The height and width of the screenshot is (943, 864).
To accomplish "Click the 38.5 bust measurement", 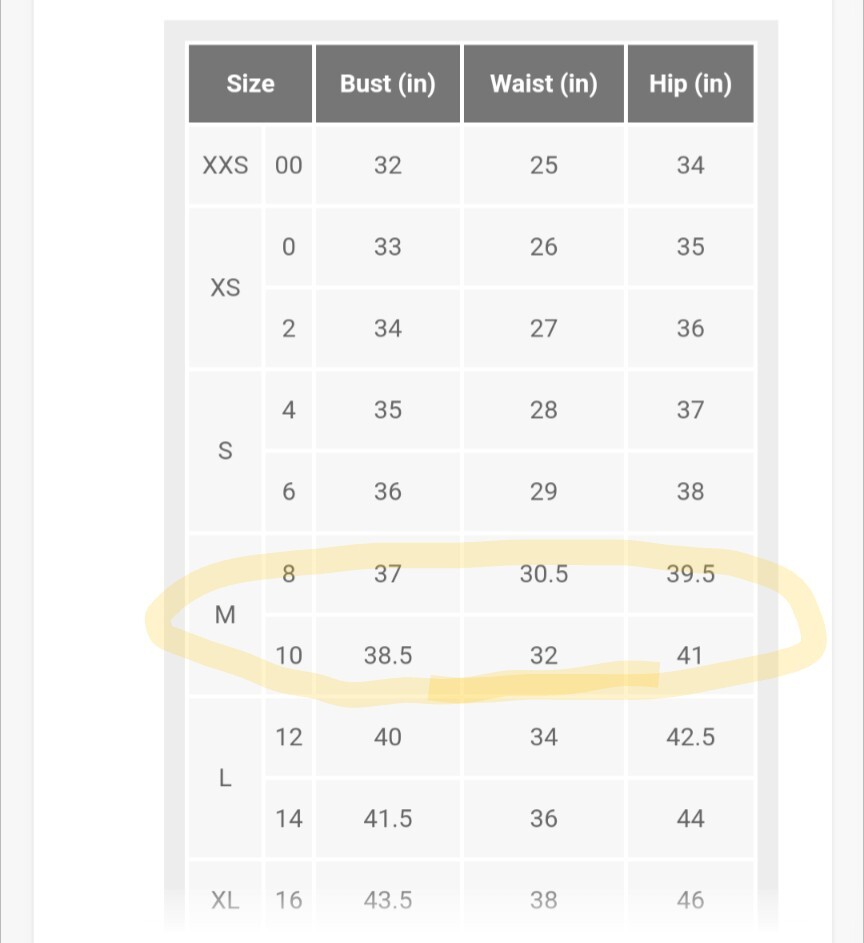I will coord(388,656).
